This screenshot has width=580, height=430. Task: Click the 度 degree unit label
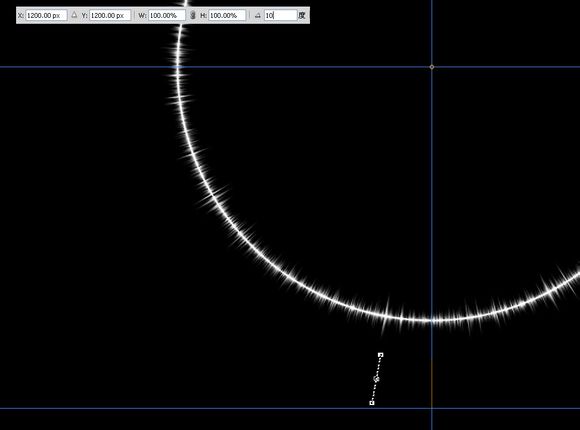tap(302, 15)
